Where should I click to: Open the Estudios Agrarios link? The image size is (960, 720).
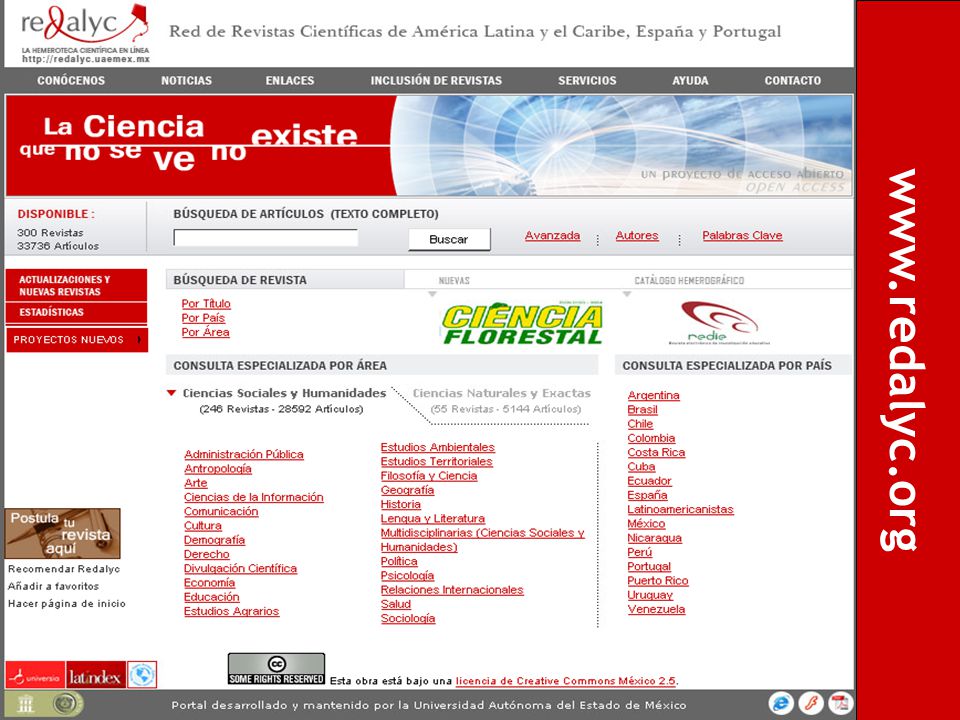(231, 612)
